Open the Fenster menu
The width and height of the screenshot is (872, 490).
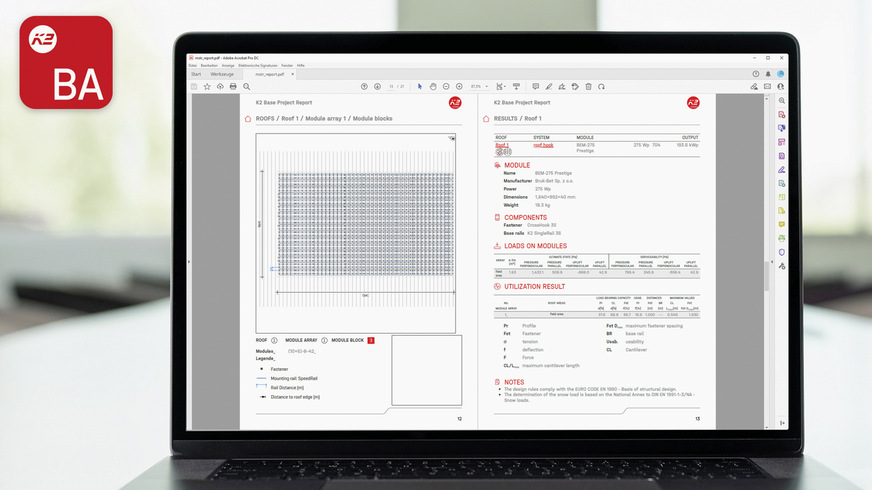286,65
